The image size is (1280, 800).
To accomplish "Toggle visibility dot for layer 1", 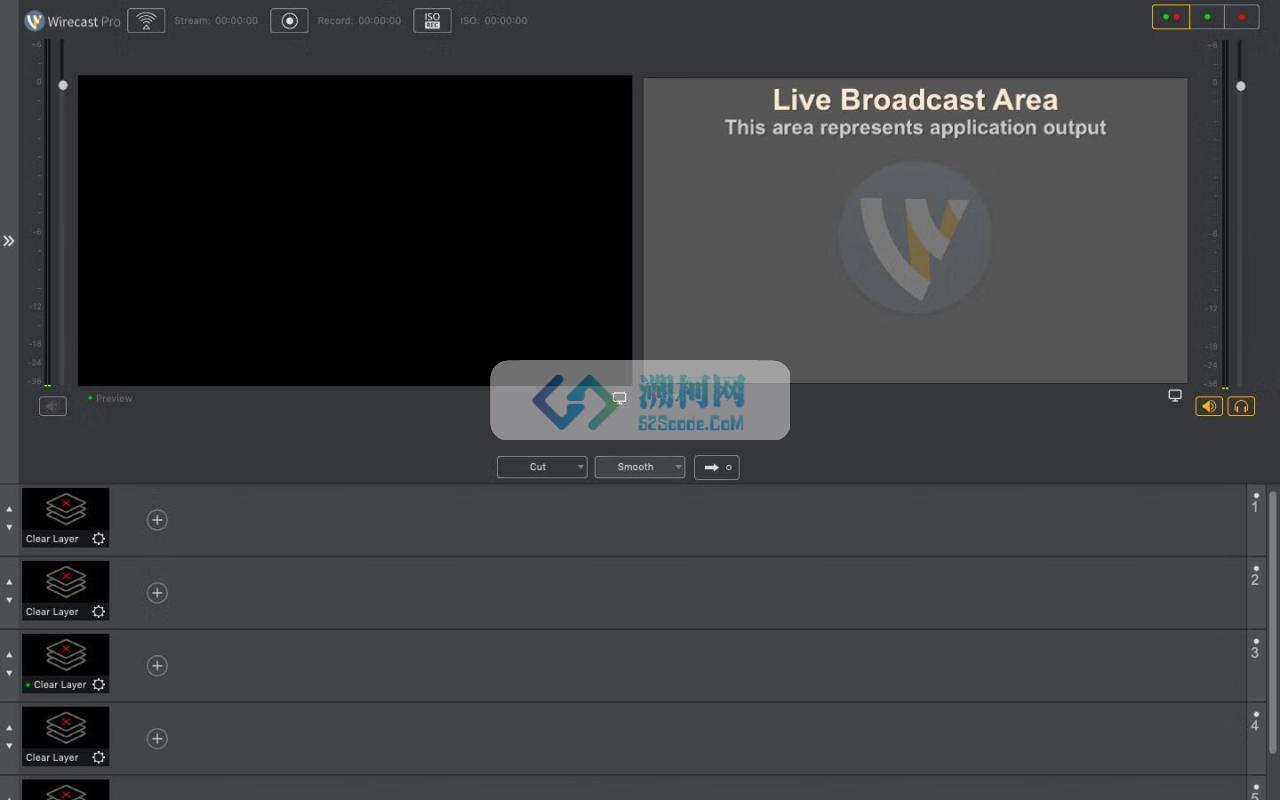I will tap(1256, 495).
